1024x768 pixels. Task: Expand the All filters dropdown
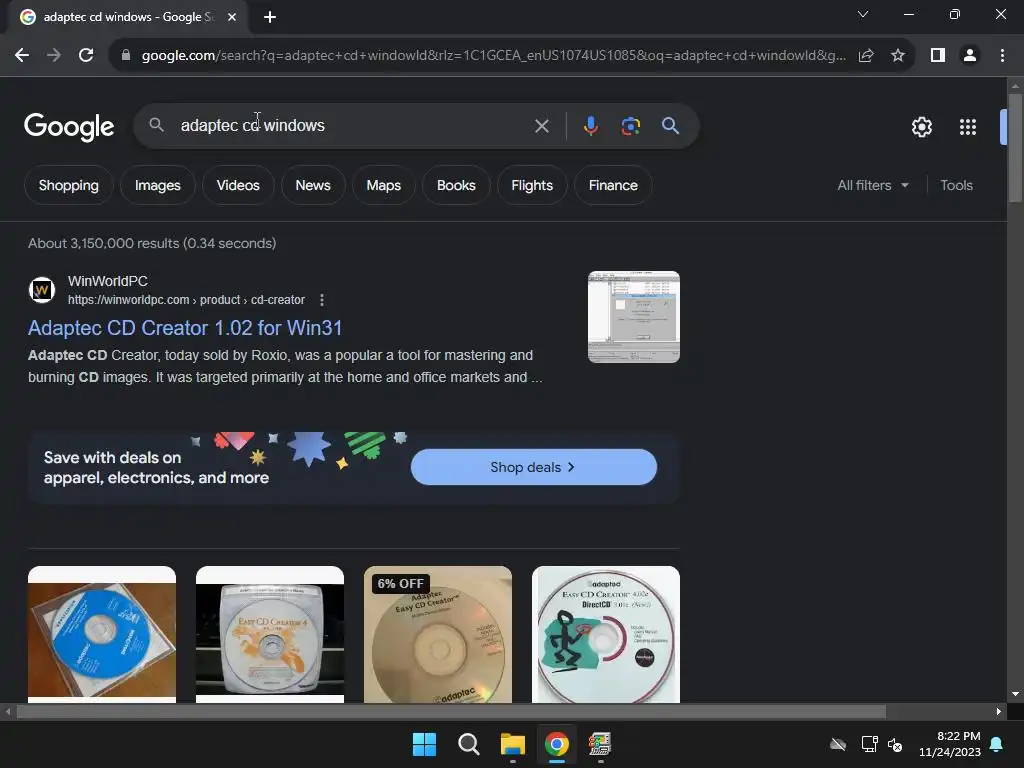tap(872, 185)
